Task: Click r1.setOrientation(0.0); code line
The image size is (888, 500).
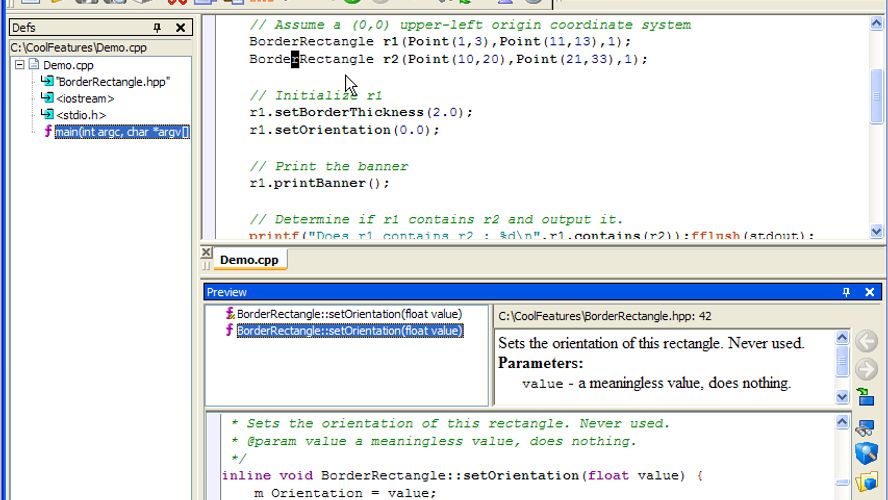Action: [x=344, y=130]
